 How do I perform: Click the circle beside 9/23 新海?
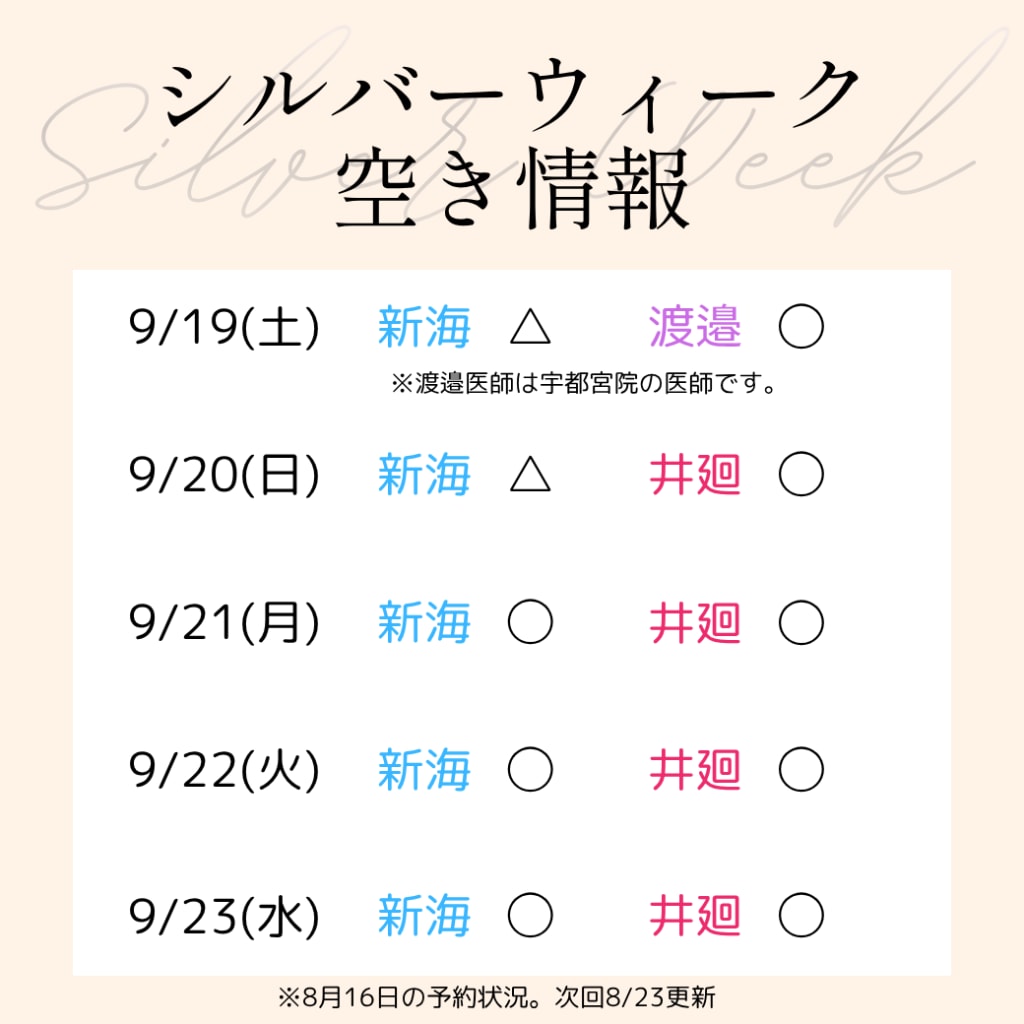click(x=530, y=915)
